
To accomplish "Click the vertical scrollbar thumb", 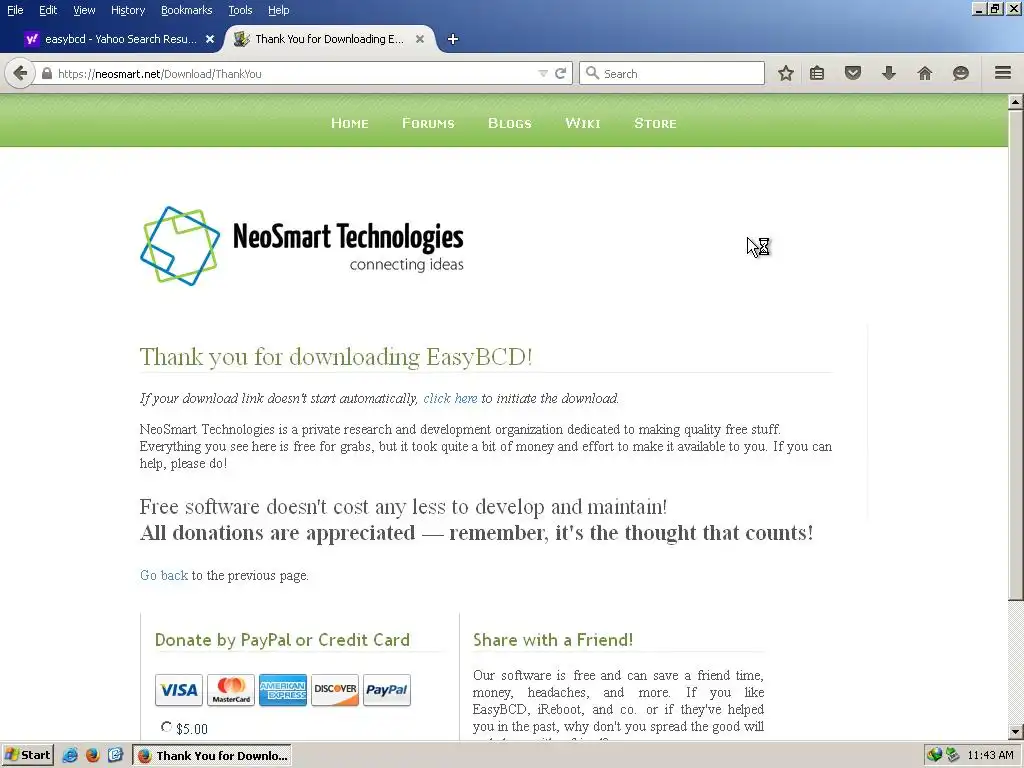I will pos(1015,355).
